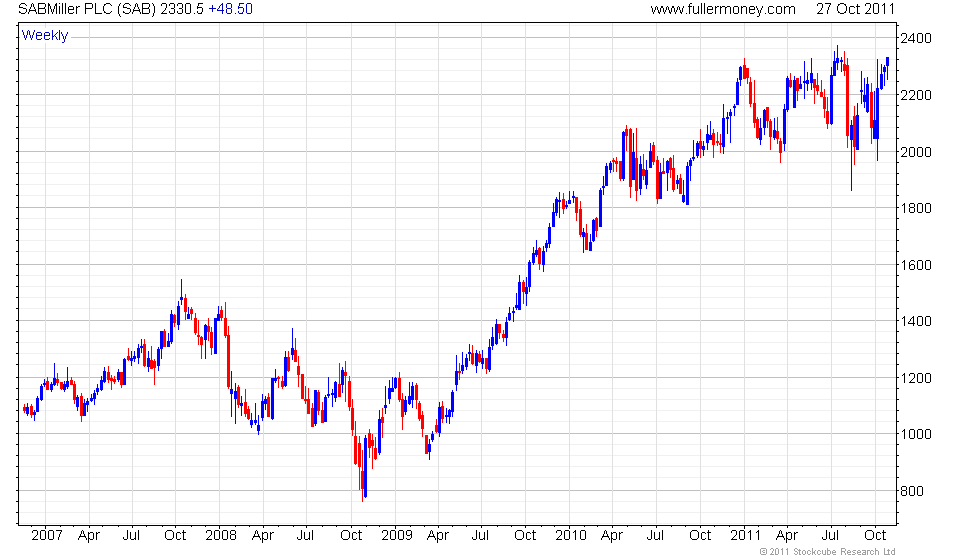Click the Weekly interval label
980x560 pixels.
44,36
